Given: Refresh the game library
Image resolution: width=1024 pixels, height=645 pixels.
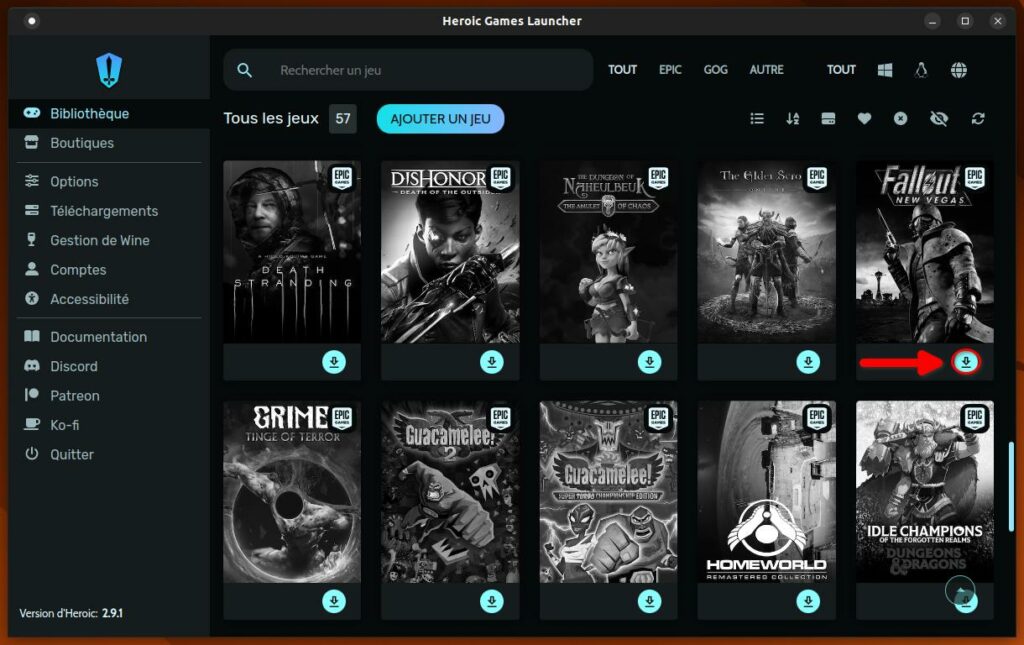Looking at the screenshot, I should coord(978,119).
